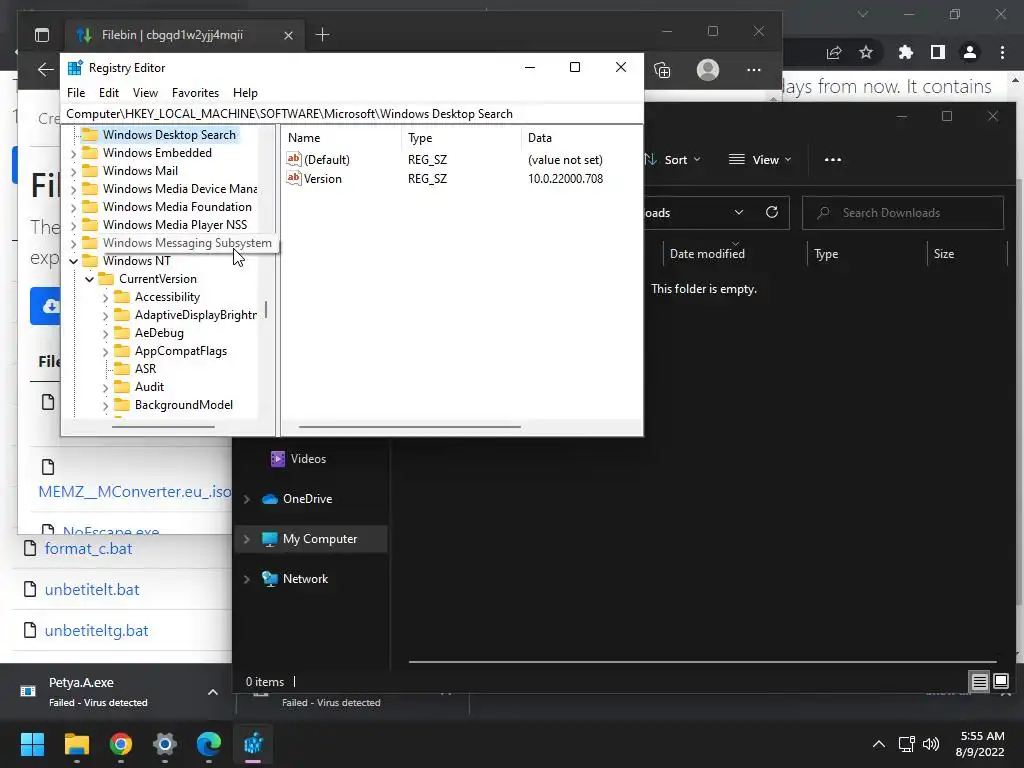This screenshot has width=1024, height=768.
Task: Open the Windows Start menu
Action: tap(32, 744)
